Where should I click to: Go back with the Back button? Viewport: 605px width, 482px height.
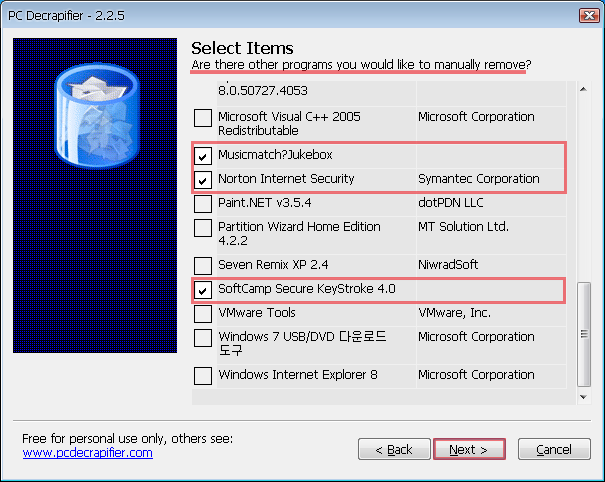394,449
